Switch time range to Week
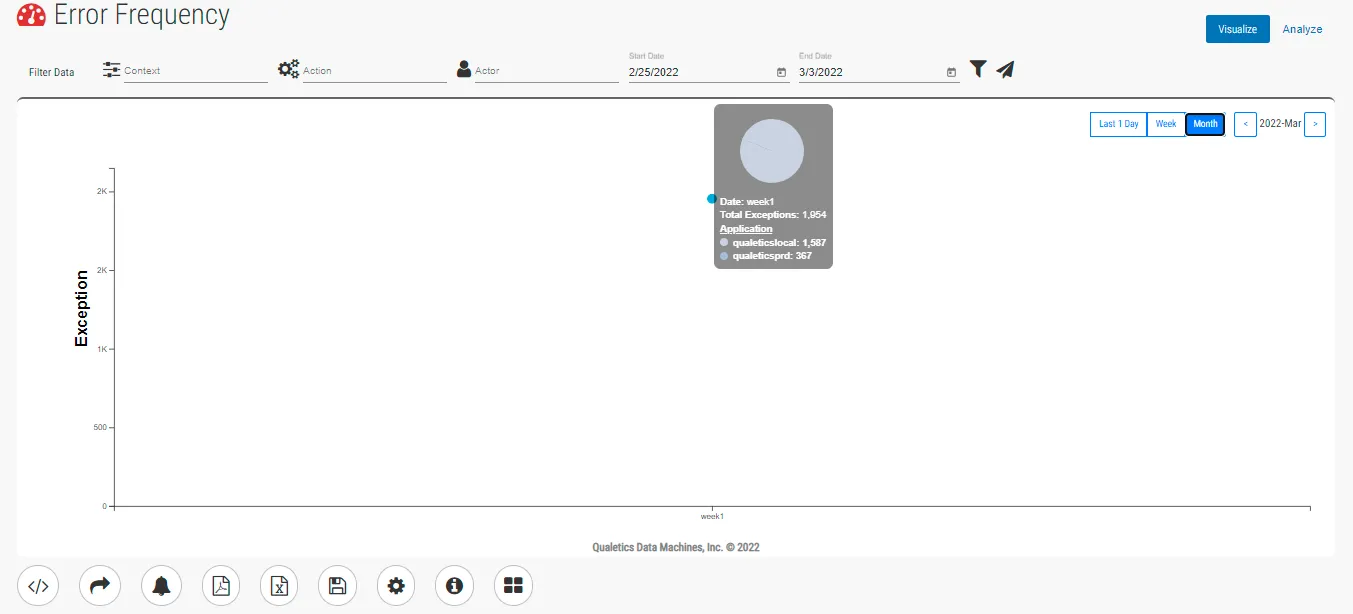The width and height of the screenshot is (1353, 614). [1166, 124]
